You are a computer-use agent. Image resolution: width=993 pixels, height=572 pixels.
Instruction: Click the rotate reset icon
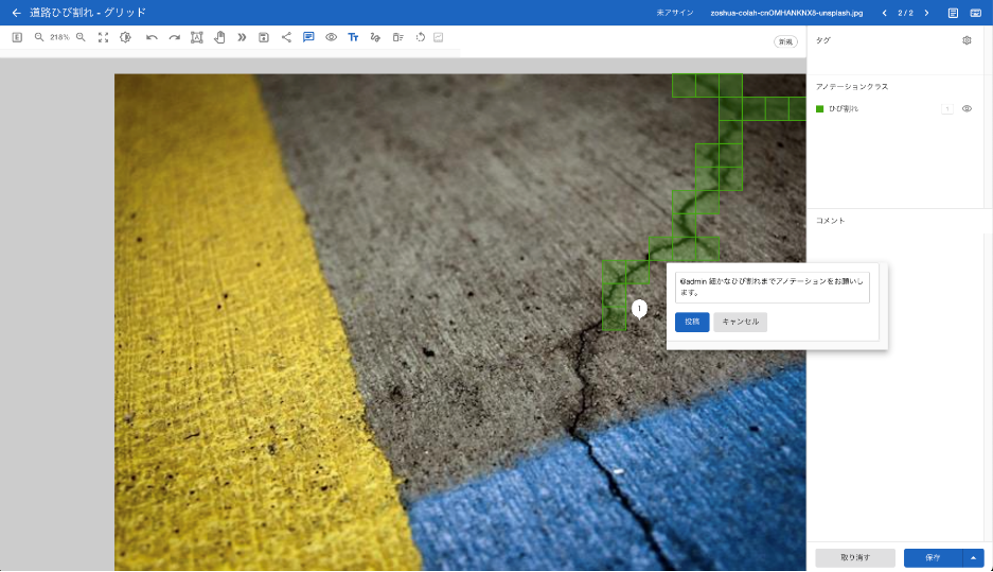pos(420,37)
